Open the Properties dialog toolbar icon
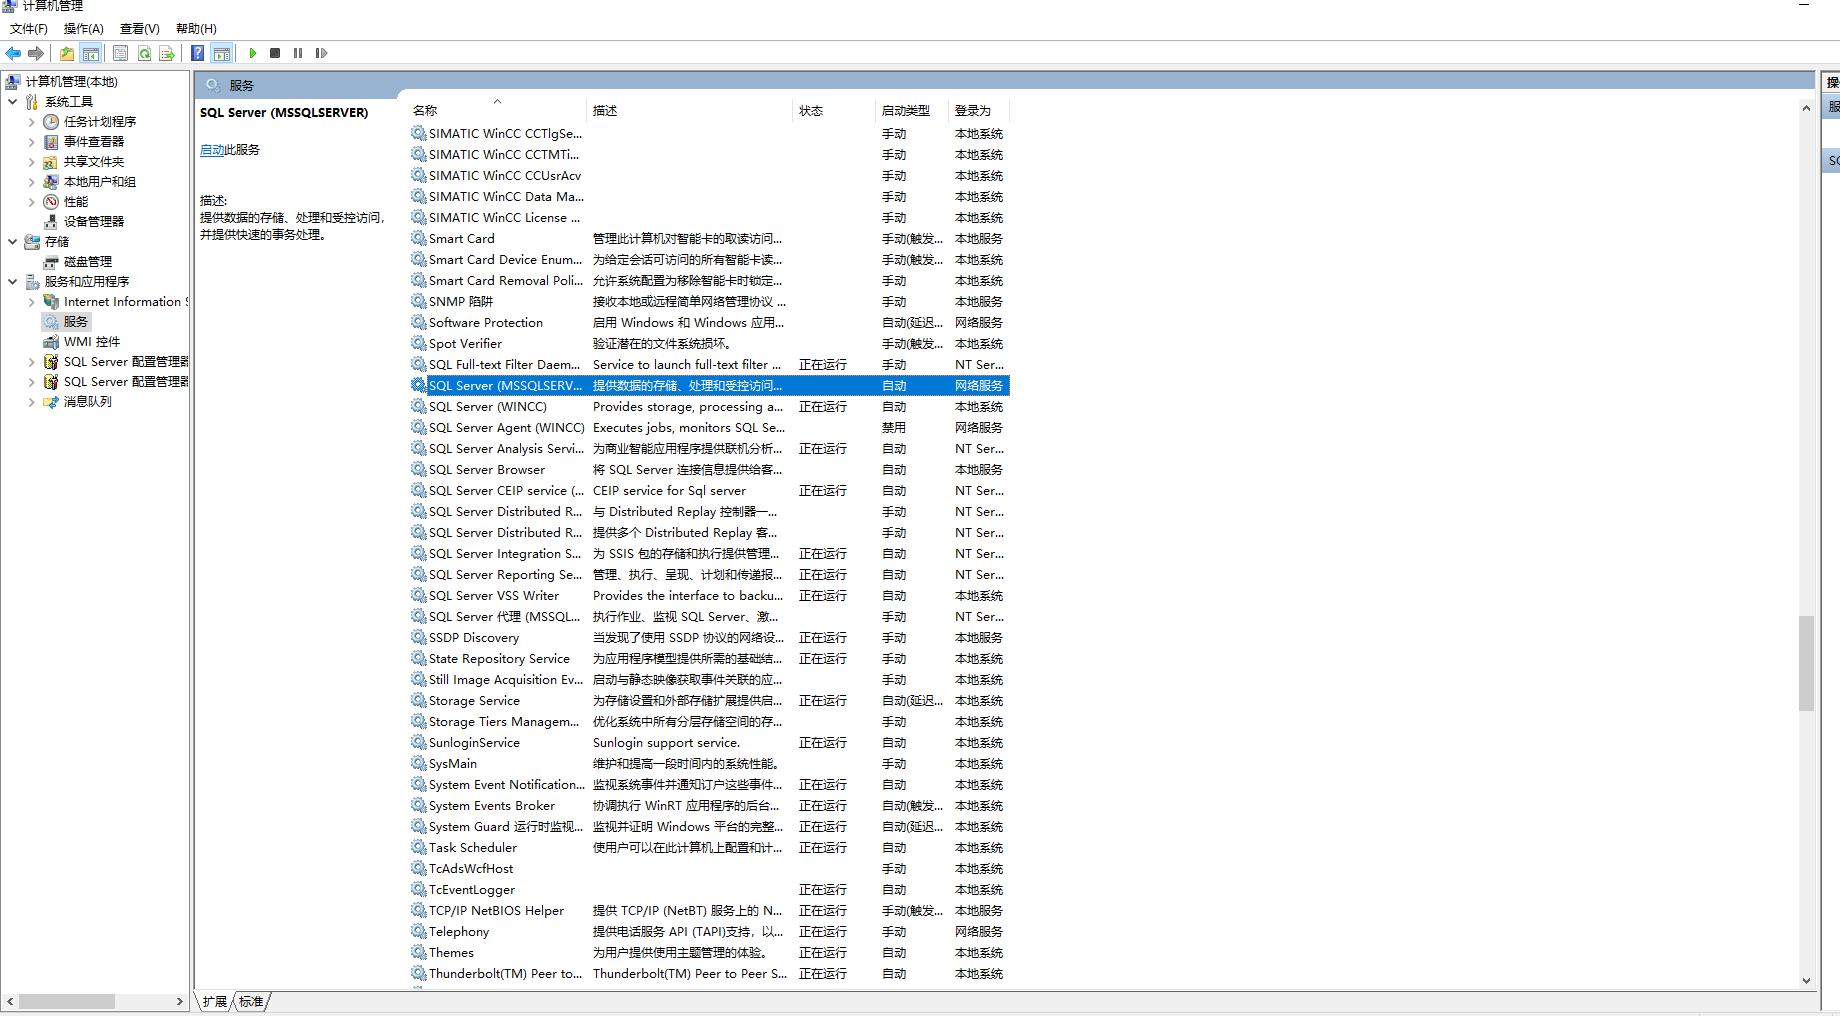 pyautogui.click(x=120, y=53)
